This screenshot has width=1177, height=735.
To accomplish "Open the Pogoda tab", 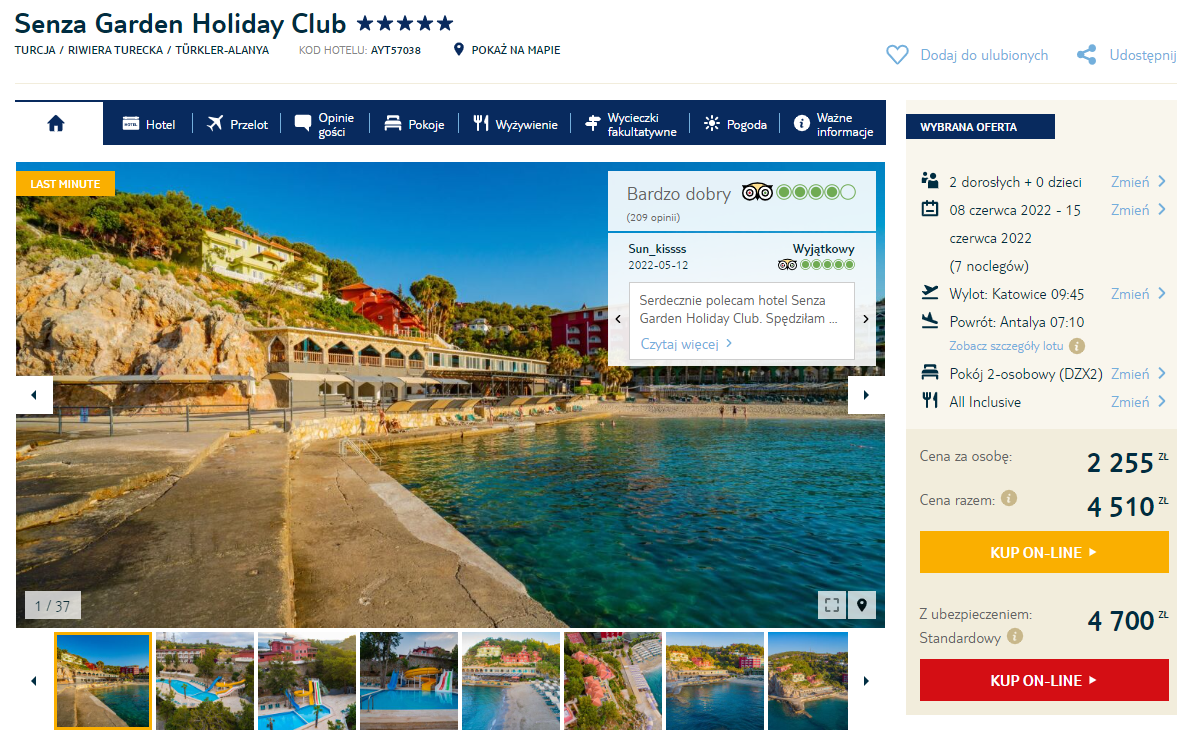I will click(x=736, y=124).
